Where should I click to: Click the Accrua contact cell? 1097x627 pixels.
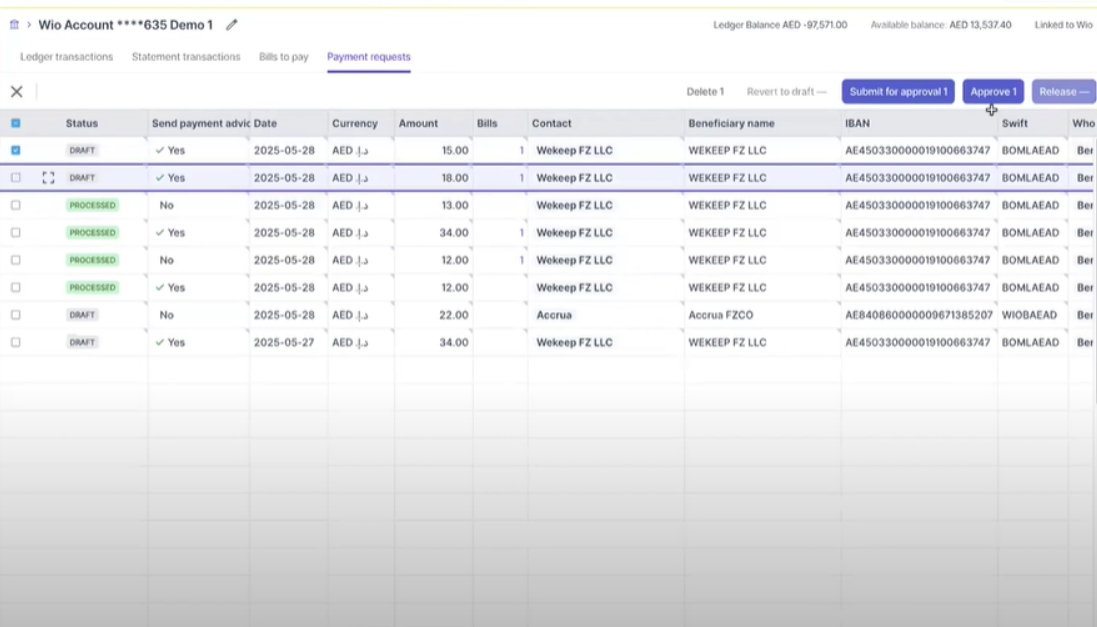point(606,315)
